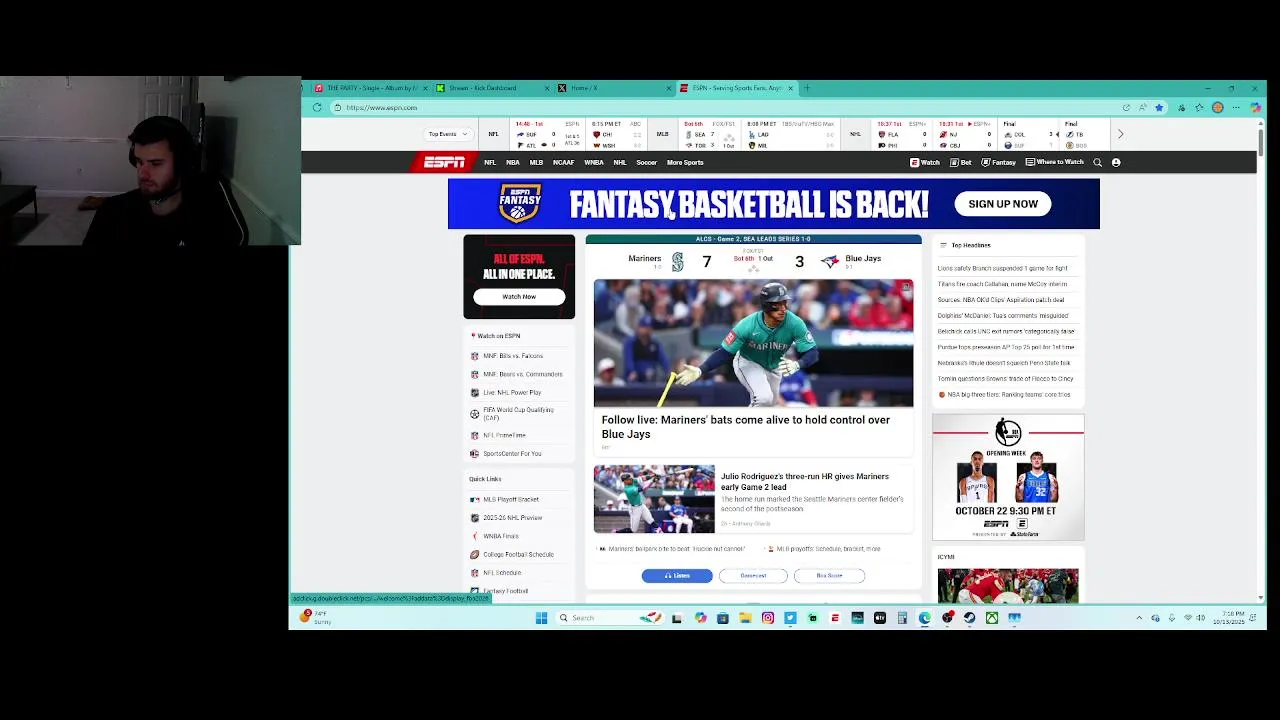
Task: Open File Explorer from the taskbar
Action: 745,618
